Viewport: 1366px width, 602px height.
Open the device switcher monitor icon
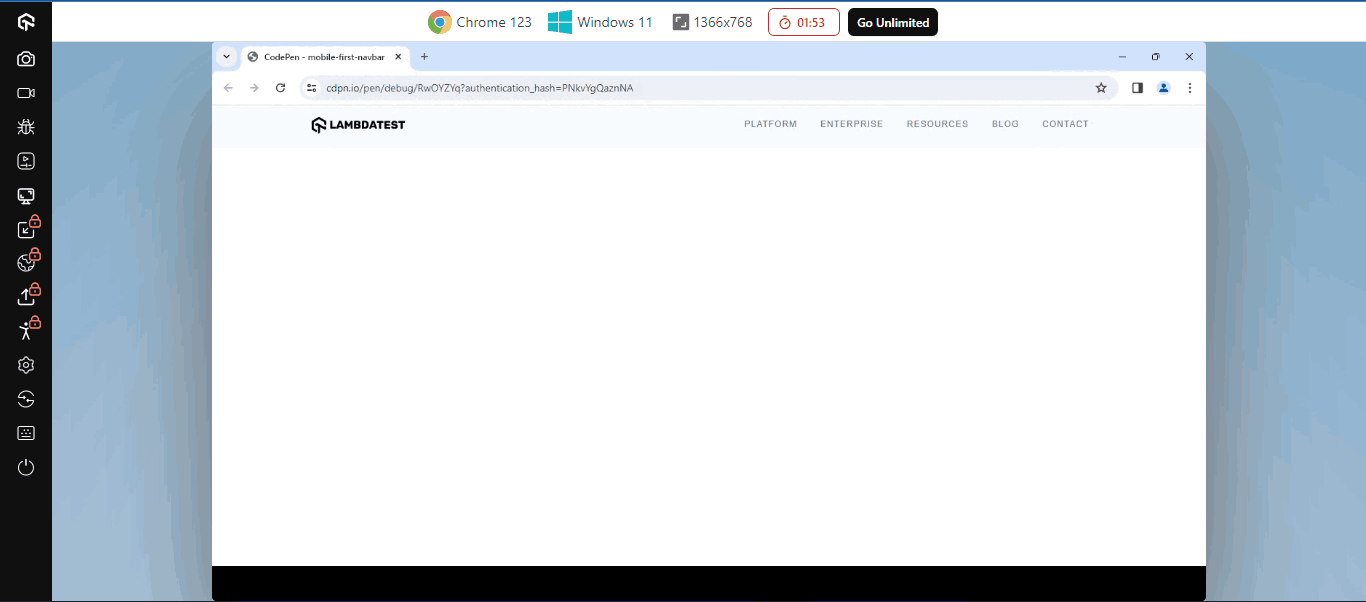(25, 195)
